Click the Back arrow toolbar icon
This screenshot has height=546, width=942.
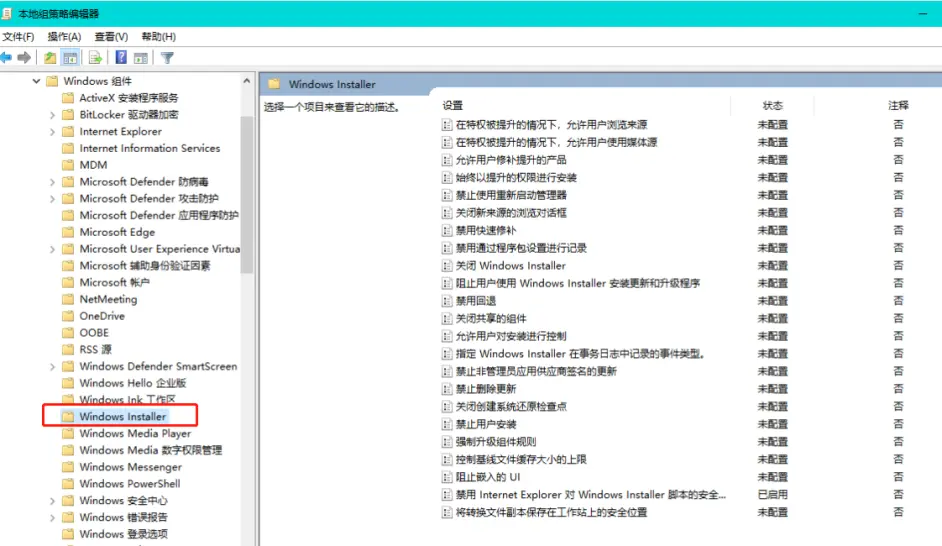(6, 58)
